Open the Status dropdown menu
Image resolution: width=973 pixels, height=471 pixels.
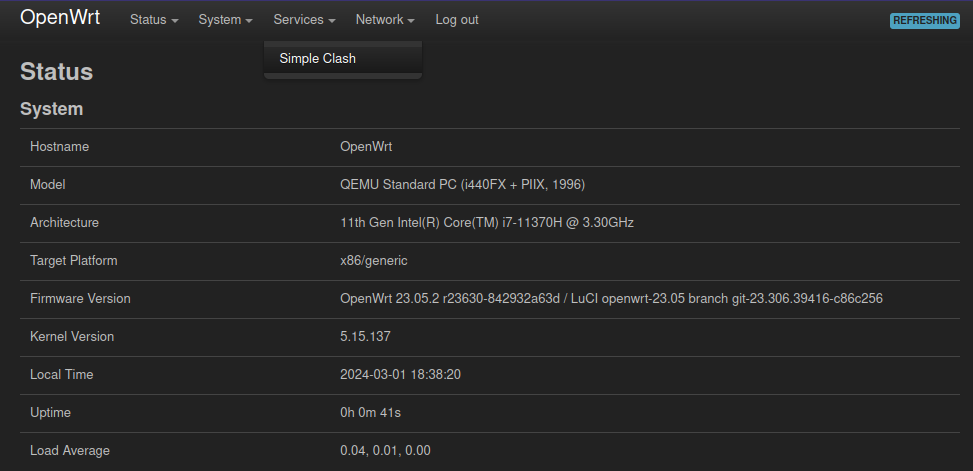pyautogui.click(x=154, y=20)
